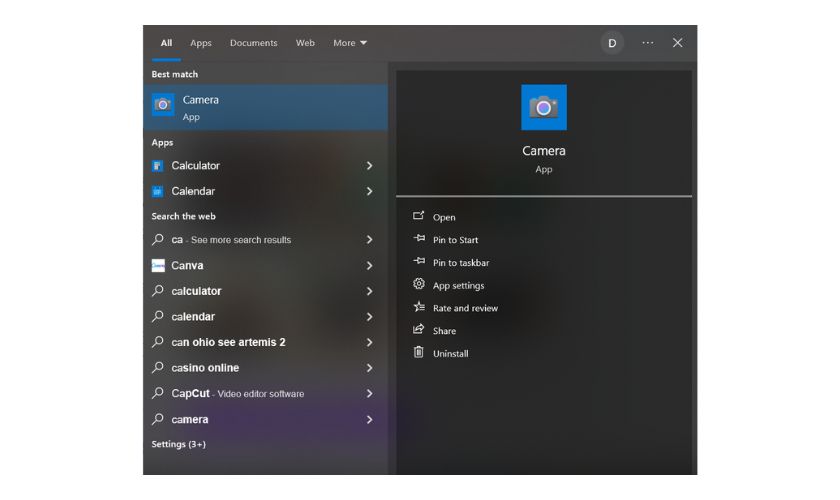Click the Camera app icon in Best match
The height and width of the screenshot is (500, 840).
pyautogui.click(x=163, y=105)
